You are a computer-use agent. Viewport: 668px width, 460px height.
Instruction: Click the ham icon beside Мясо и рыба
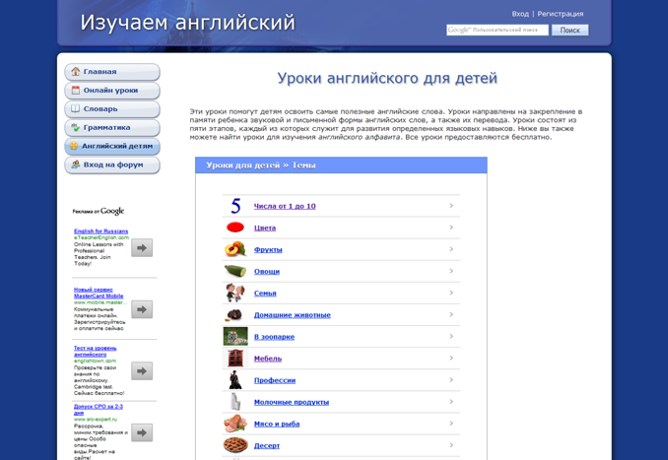[x=235, y=423]
